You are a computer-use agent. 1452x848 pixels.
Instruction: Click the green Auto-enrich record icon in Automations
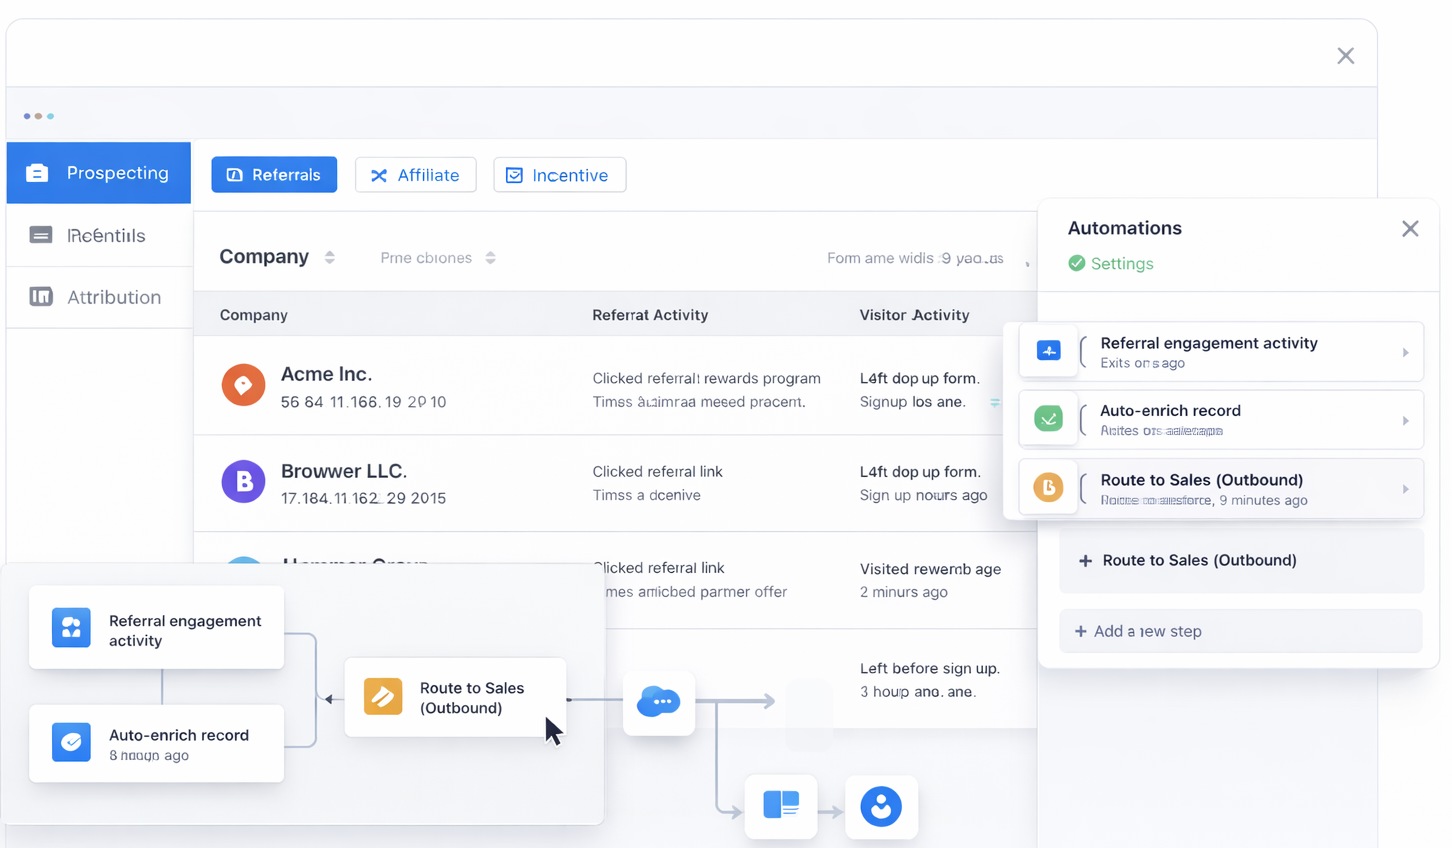pyautogui.click(x=1048, y=419)
